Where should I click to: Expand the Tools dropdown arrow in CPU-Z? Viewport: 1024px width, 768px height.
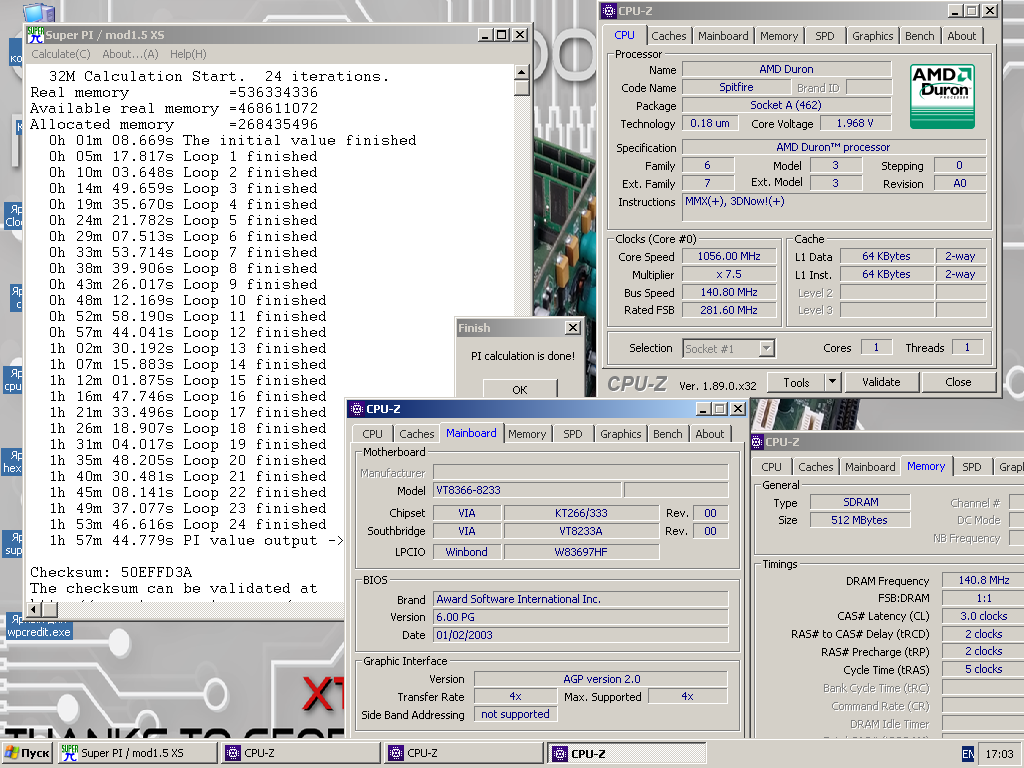[x=832, y=383]
